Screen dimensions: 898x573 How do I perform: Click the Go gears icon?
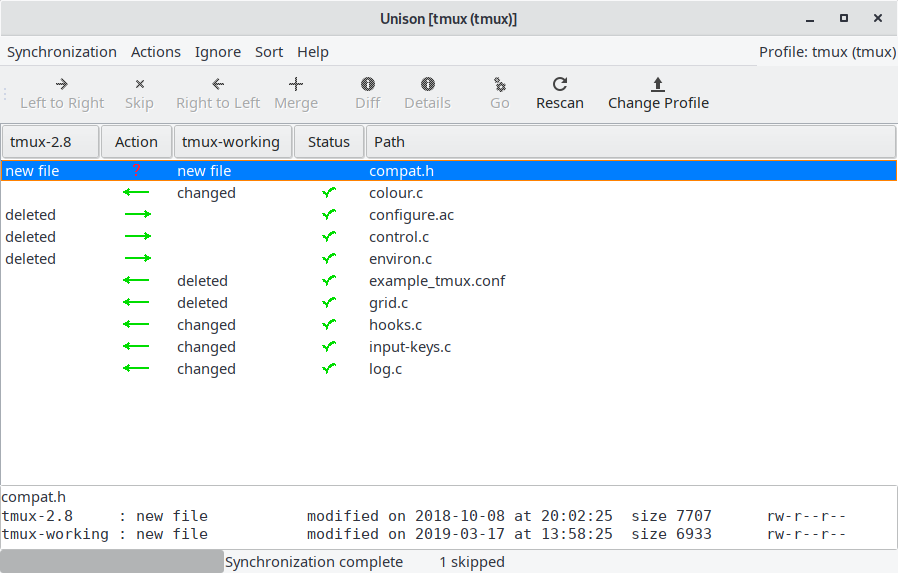pyautogui.click(x=500, y=85)
